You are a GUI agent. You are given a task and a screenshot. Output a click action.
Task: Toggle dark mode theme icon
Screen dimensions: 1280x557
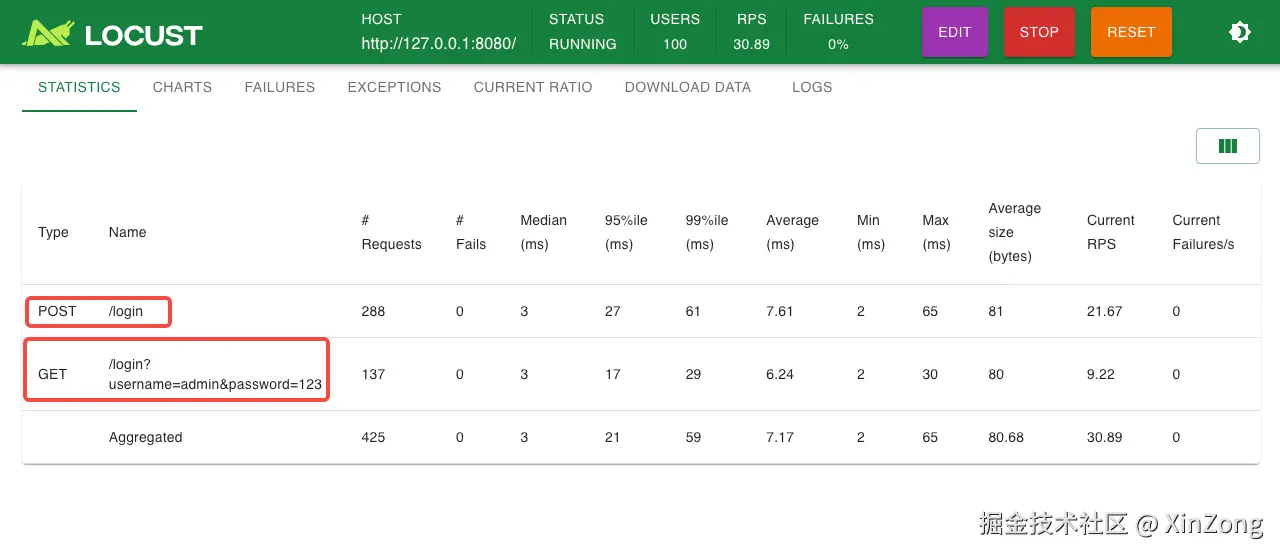(x=1239, y=32)
